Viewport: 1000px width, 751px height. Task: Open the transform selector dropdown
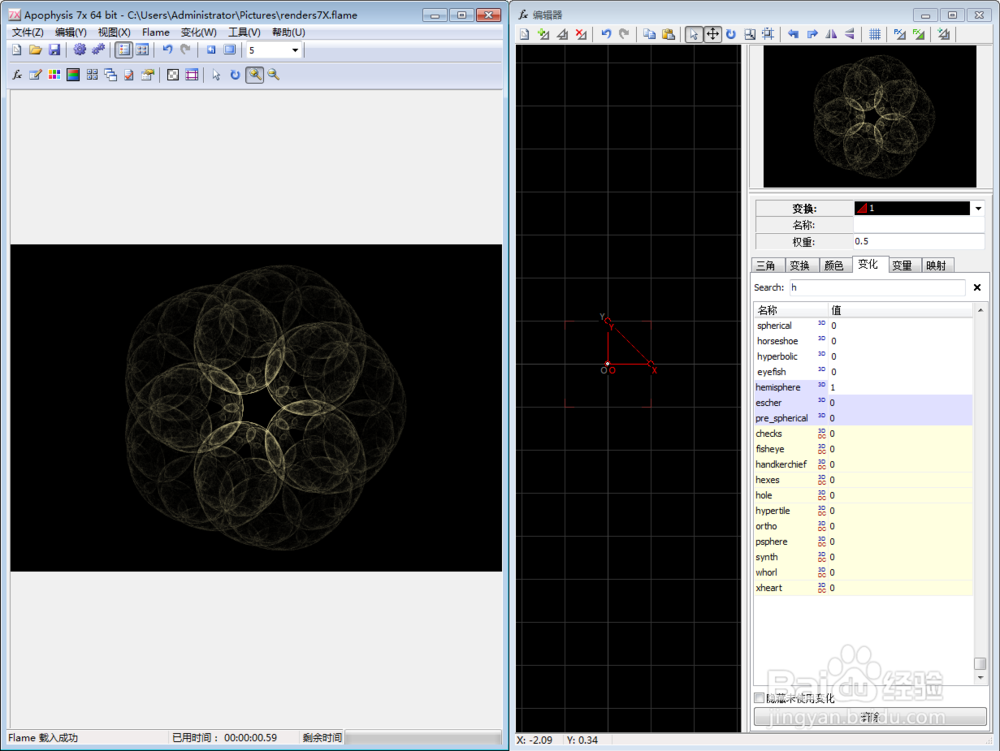[x=976, y=208]
